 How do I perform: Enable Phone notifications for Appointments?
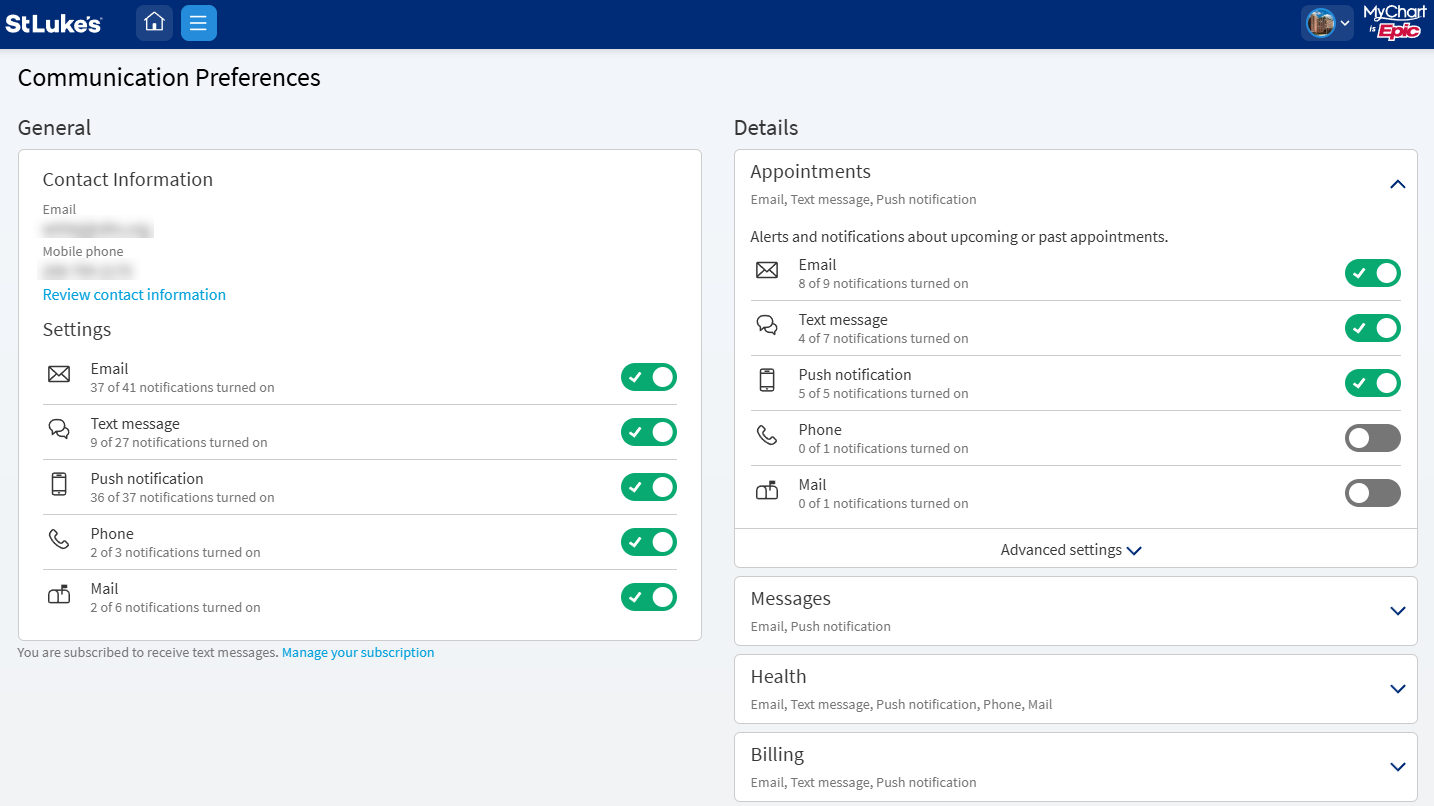pos(1372,438)
